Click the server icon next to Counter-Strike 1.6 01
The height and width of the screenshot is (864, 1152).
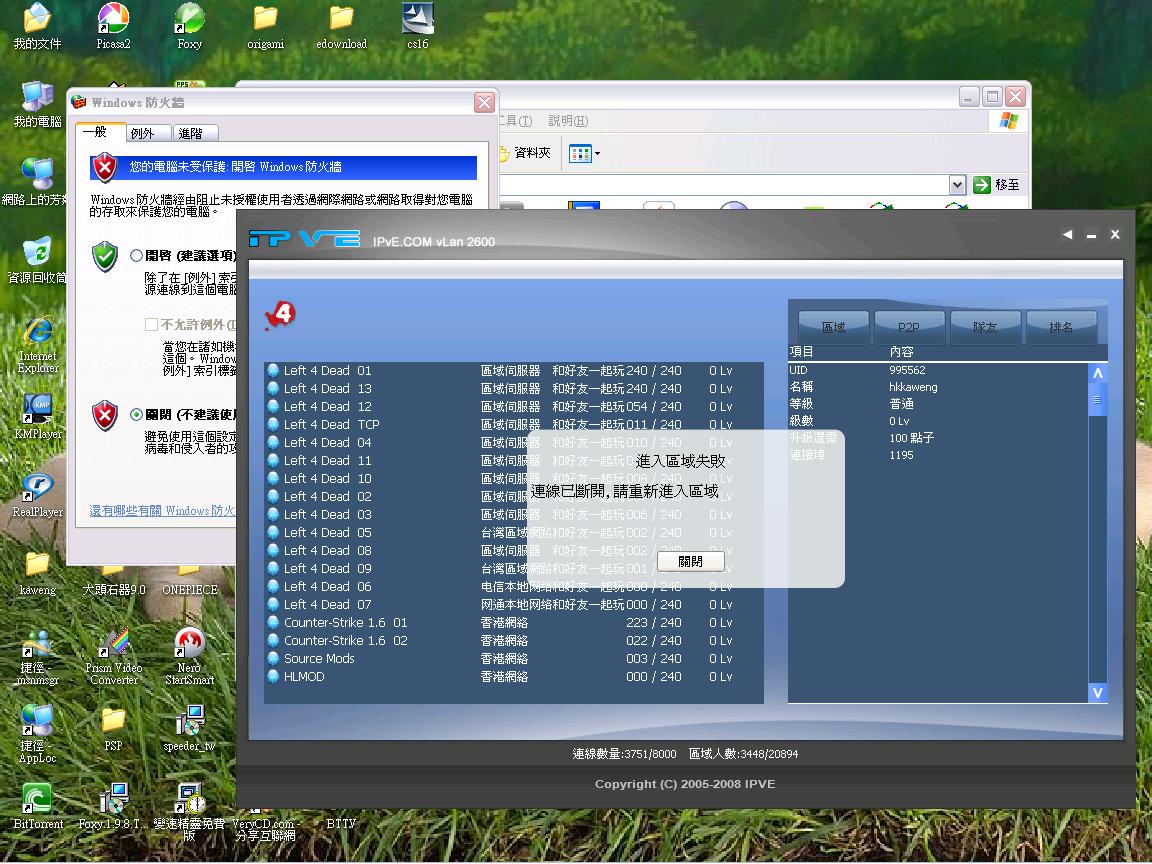tap(272, 622)
